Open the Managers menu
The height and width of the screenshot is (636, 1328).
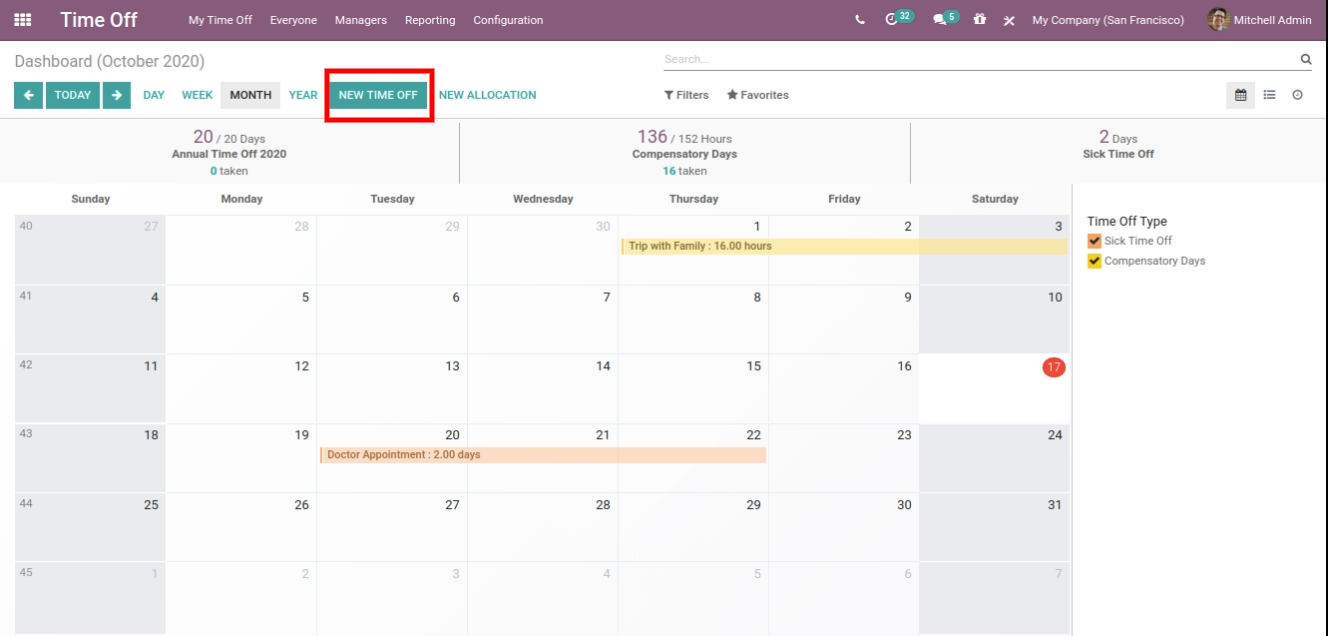pos(360,20)
